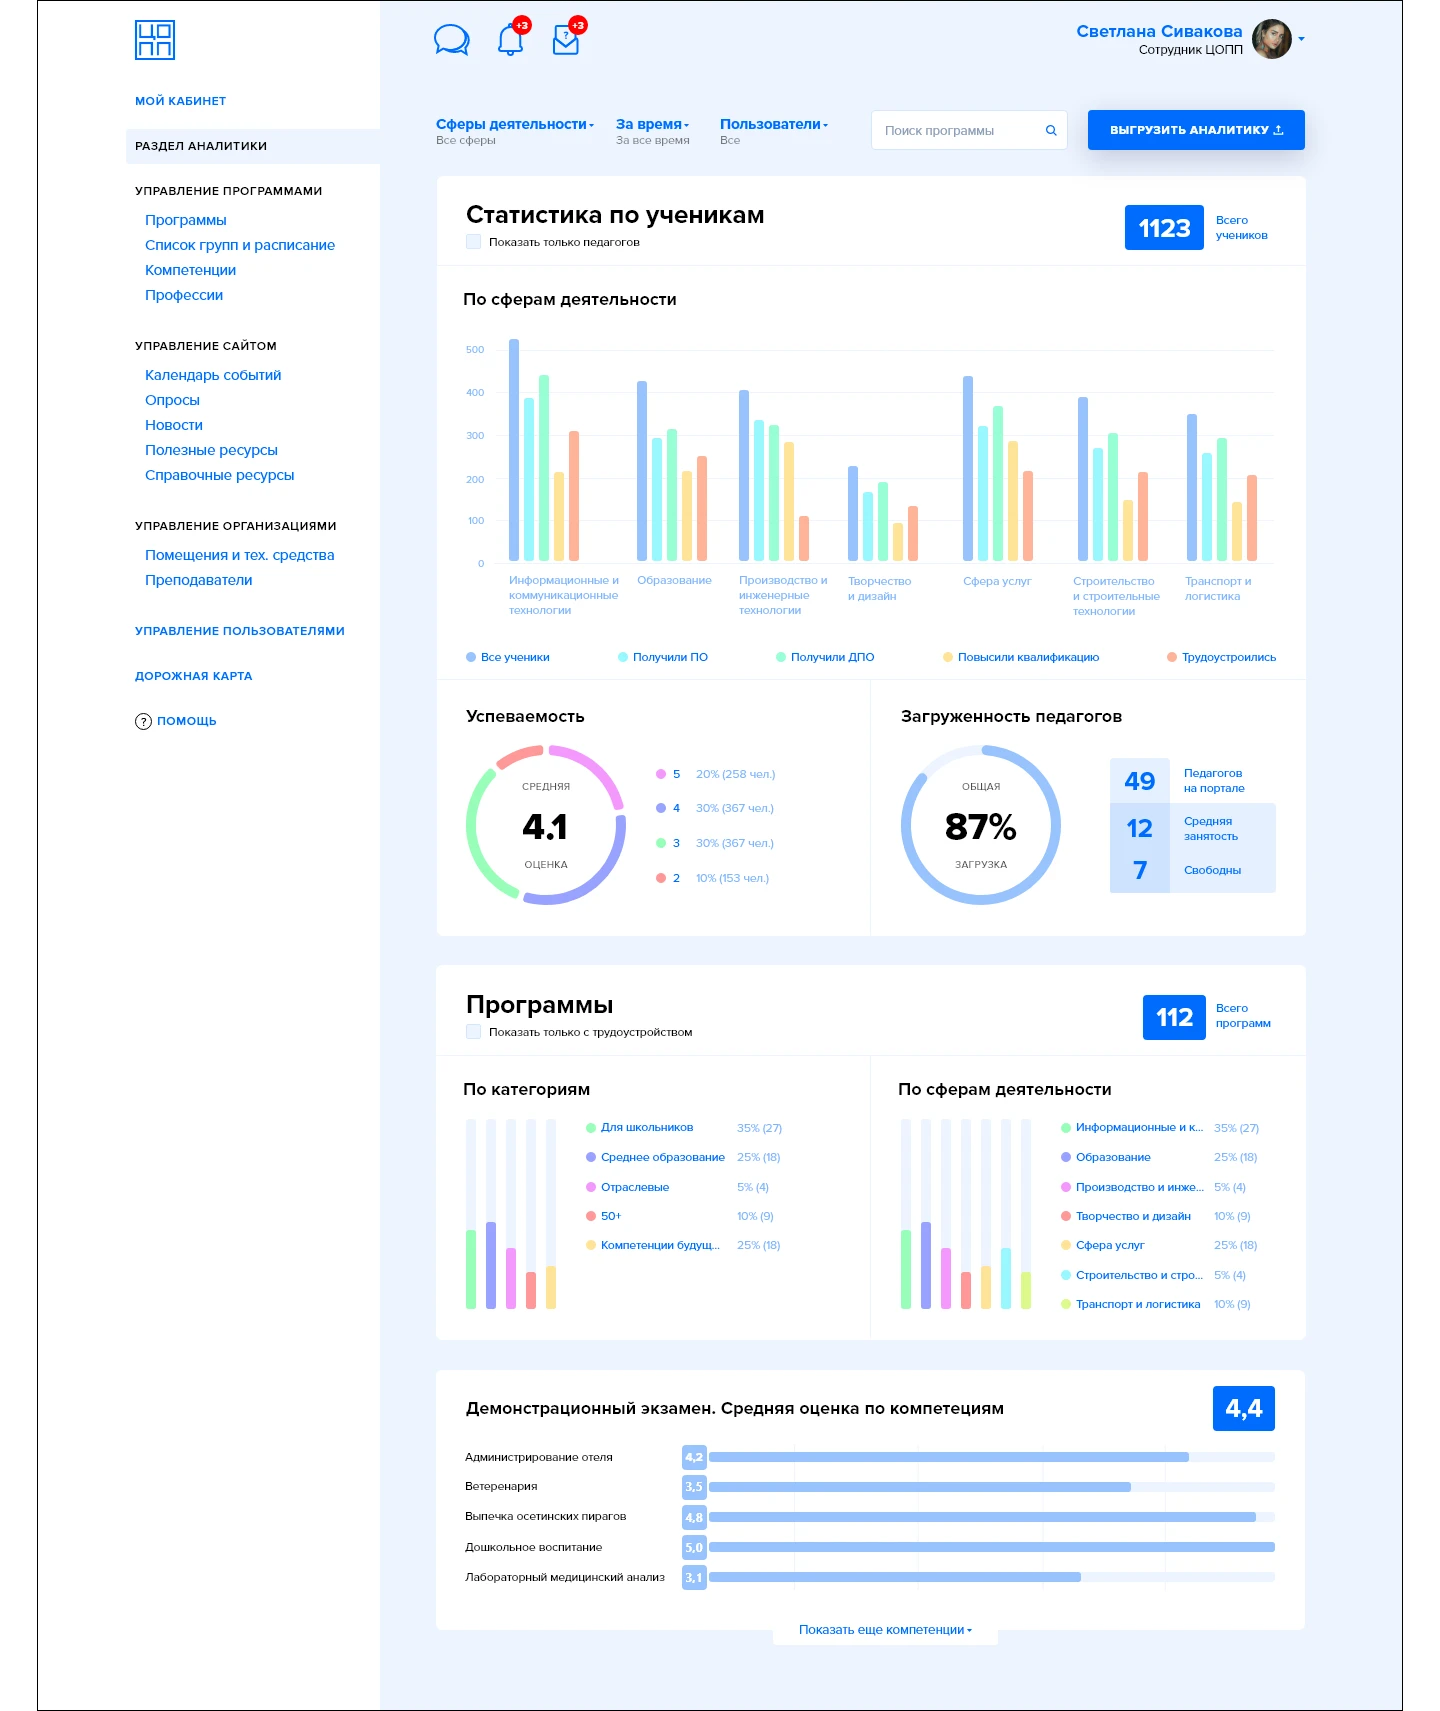Viewport: 1440px width, 1711px height.
Task: Open 'Преподаватели' link
Action: click(x=199, y=580)
